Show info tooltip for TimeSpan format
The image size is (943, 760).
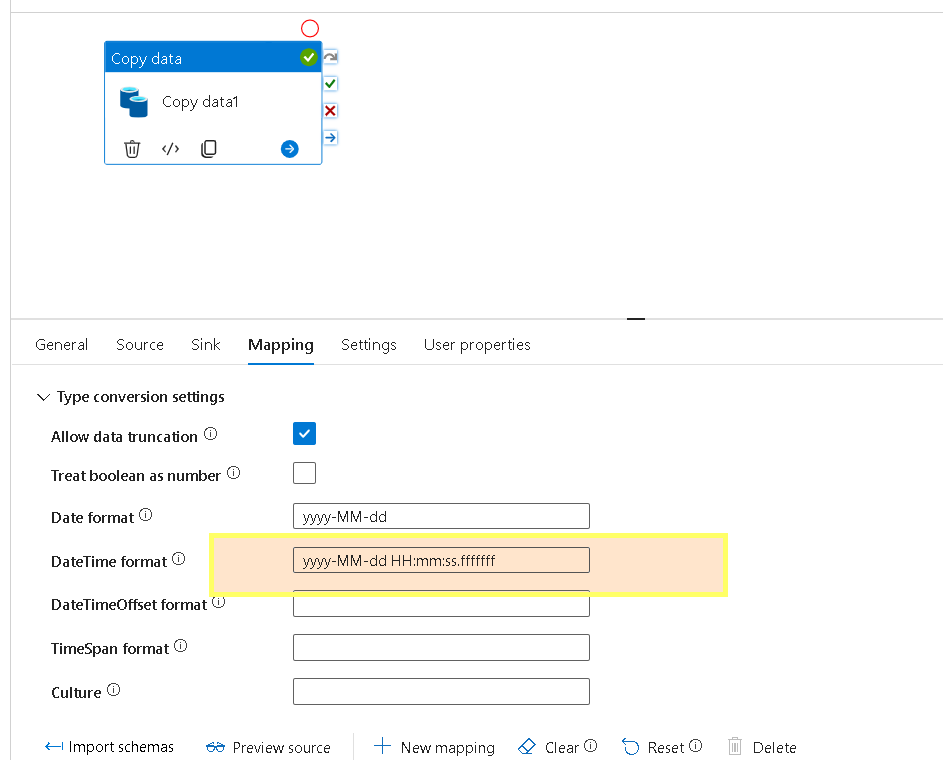click(x=180, y=646)
